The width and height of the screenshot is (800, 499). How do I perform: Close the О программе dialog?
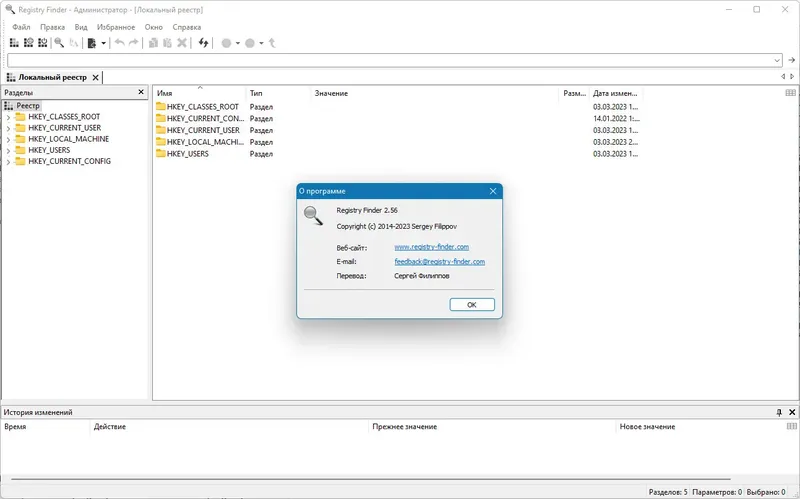pyautogui.click(x=493, y=191)
